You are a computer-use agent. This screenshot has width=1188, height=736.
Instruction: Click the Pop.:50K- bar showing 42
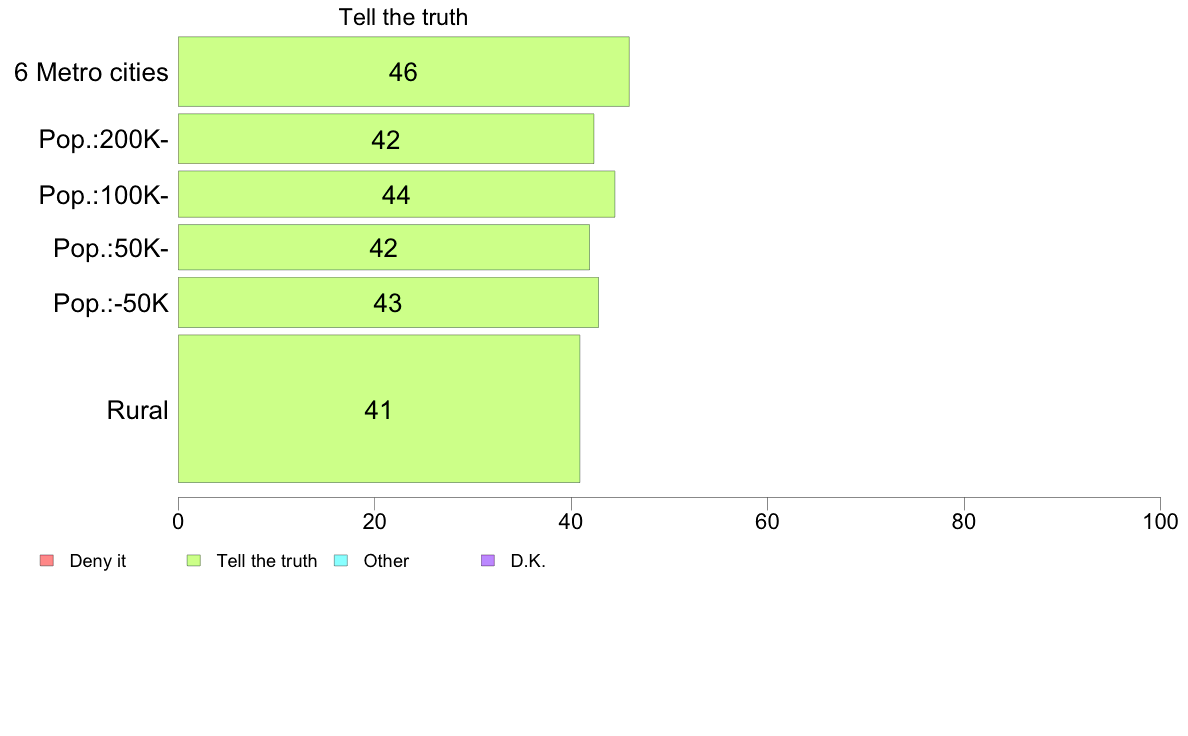pos(384,247)
